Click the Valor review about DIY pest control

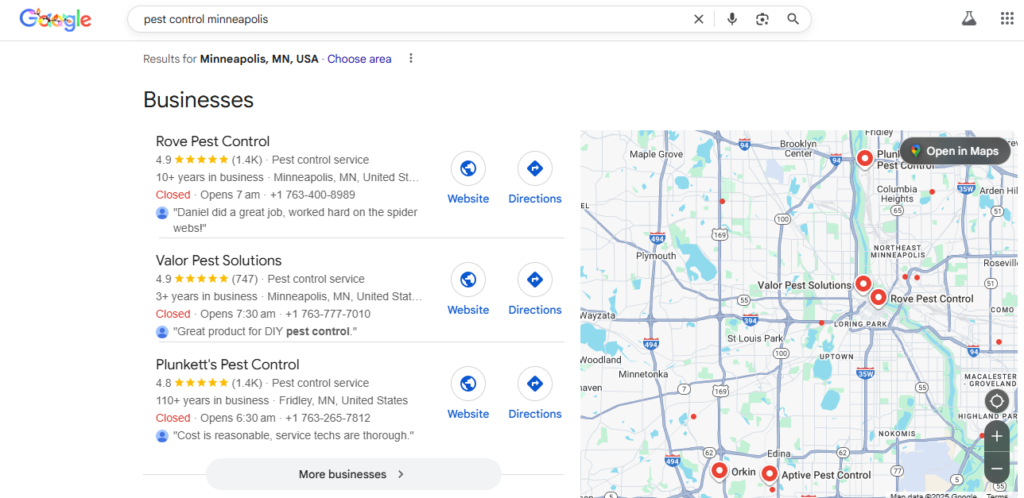click(265, 332)
